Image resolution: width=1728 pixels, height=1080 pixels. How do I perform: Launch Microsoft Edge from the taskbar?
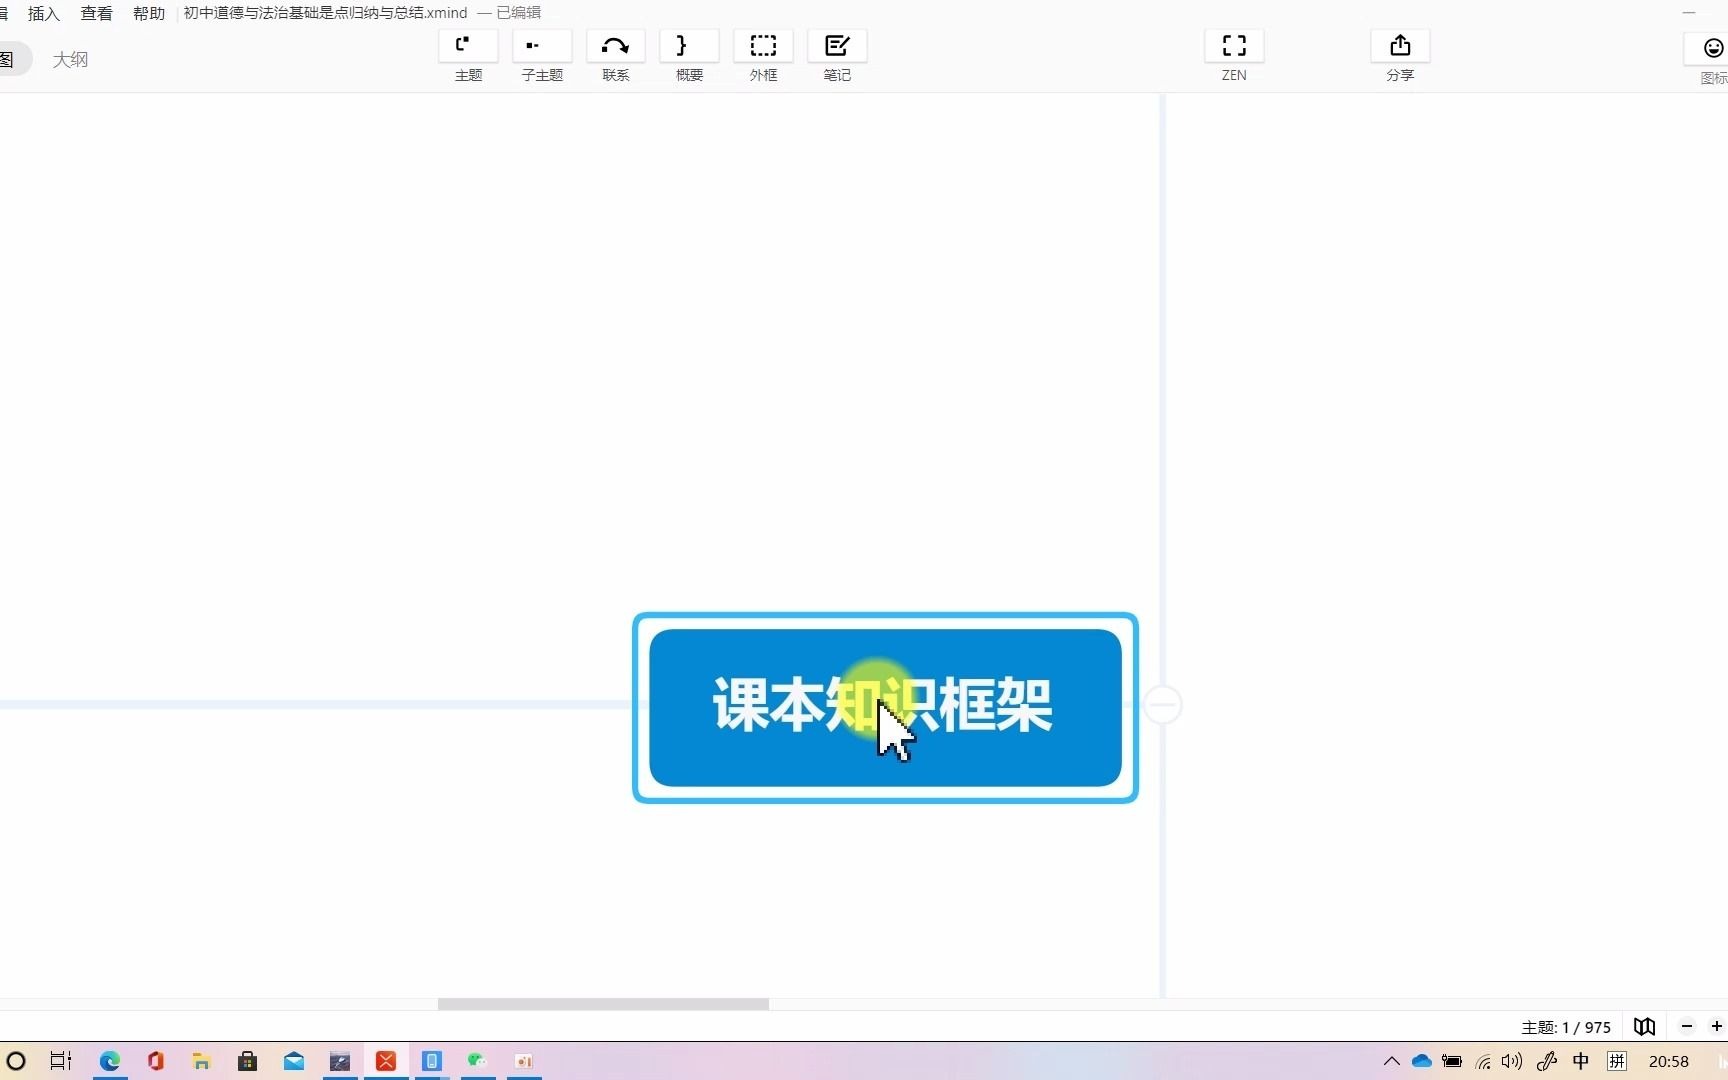tap(110, 1061)
